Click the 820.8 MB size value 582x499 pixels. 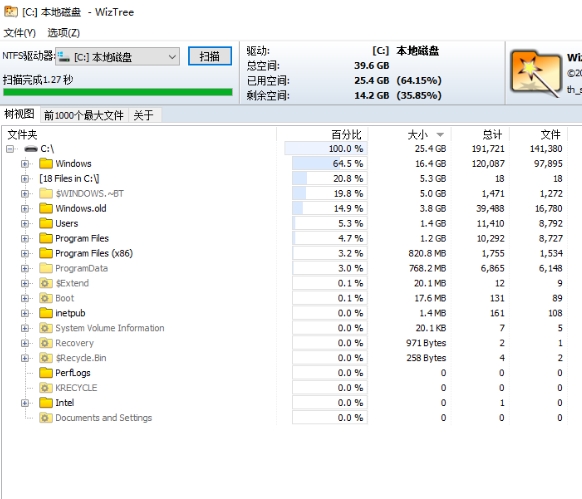pyautogui.click(x=427, y=253)
